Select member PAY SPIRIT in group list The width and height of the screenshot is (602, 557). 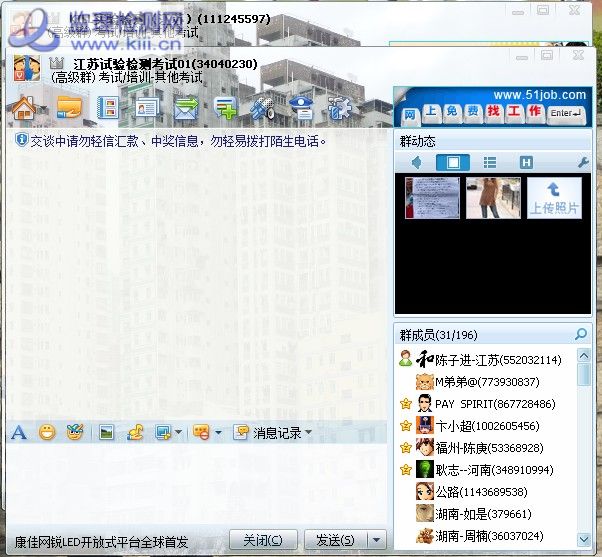pyautogui.click(x=479, y=404)
